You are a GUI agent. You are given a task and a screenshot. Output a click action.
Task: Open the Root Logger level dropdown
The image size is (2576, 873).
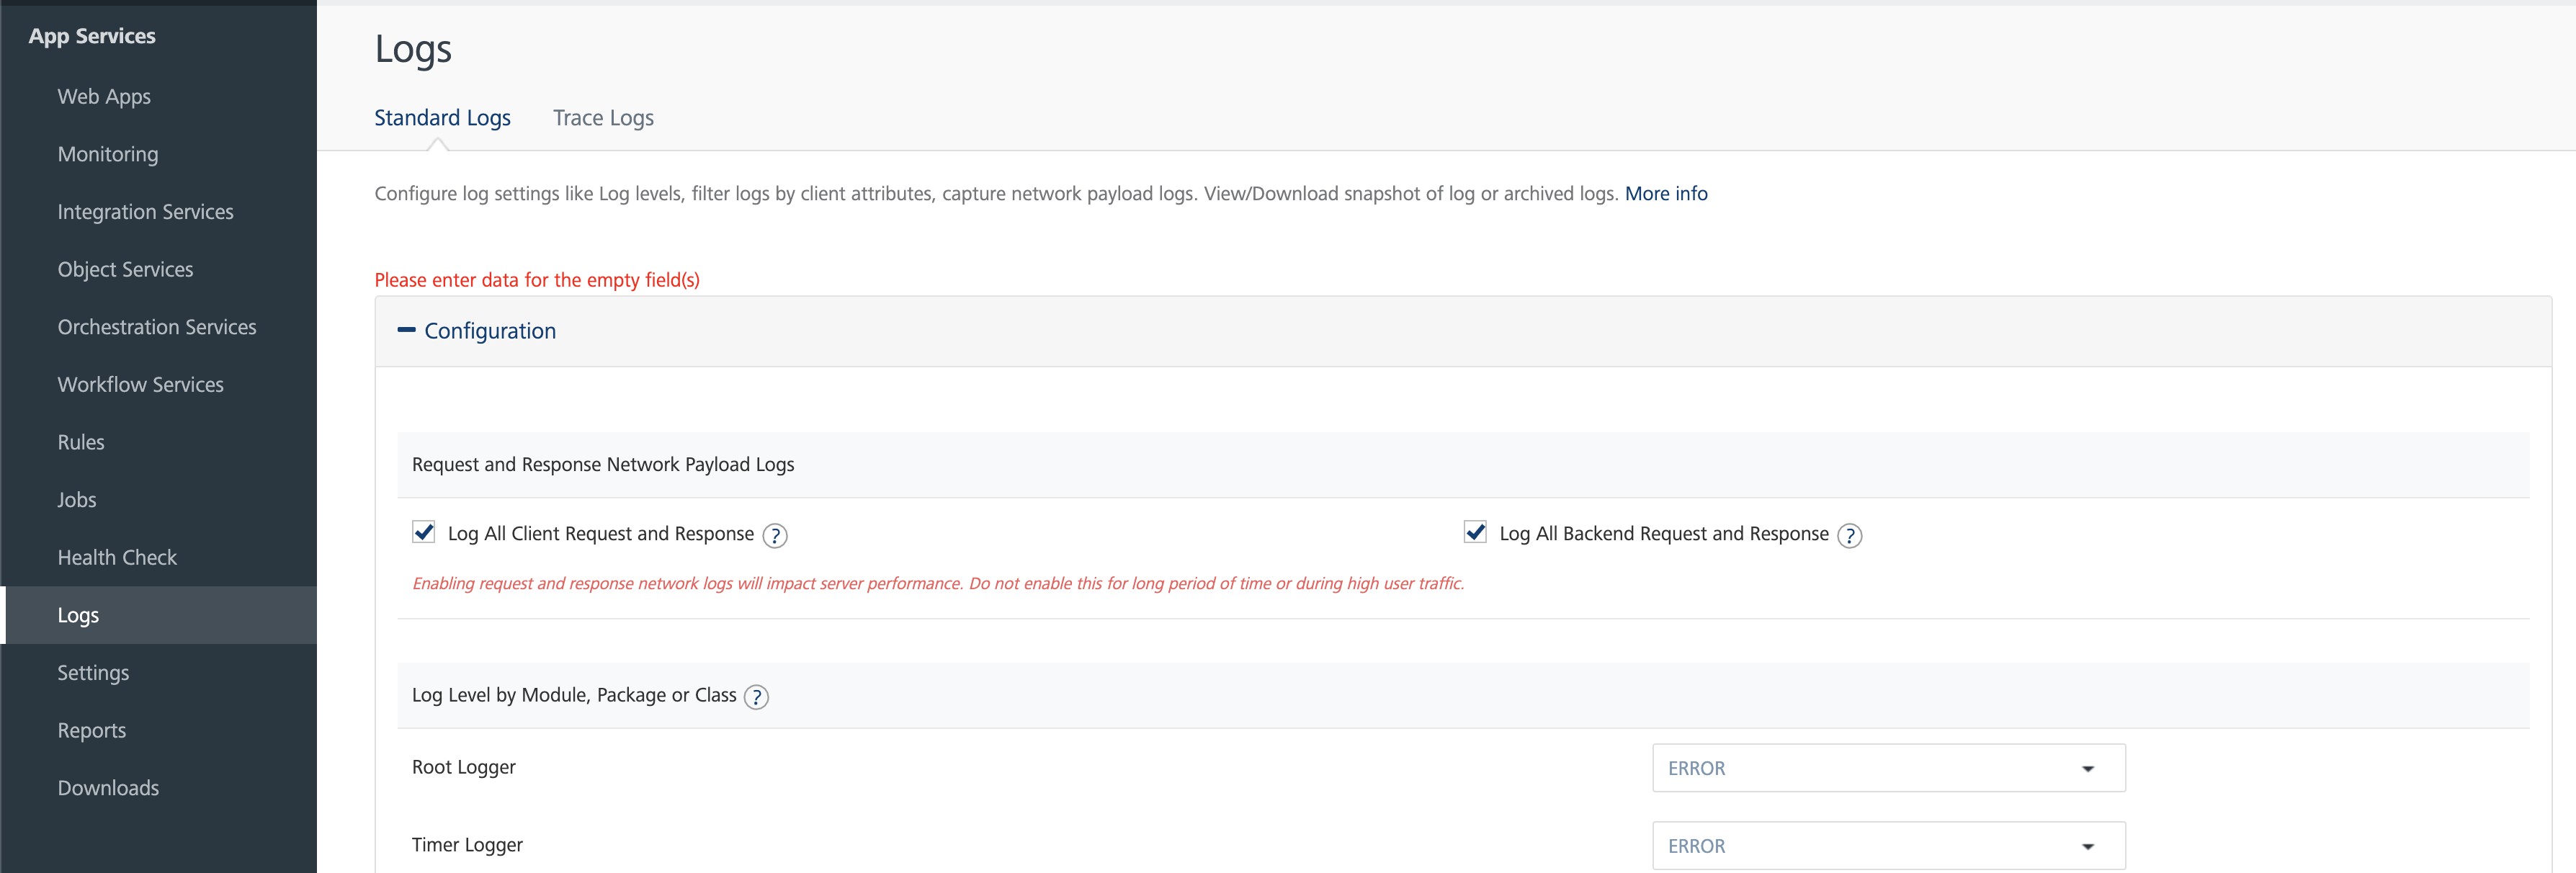(x=1887, y=768)
